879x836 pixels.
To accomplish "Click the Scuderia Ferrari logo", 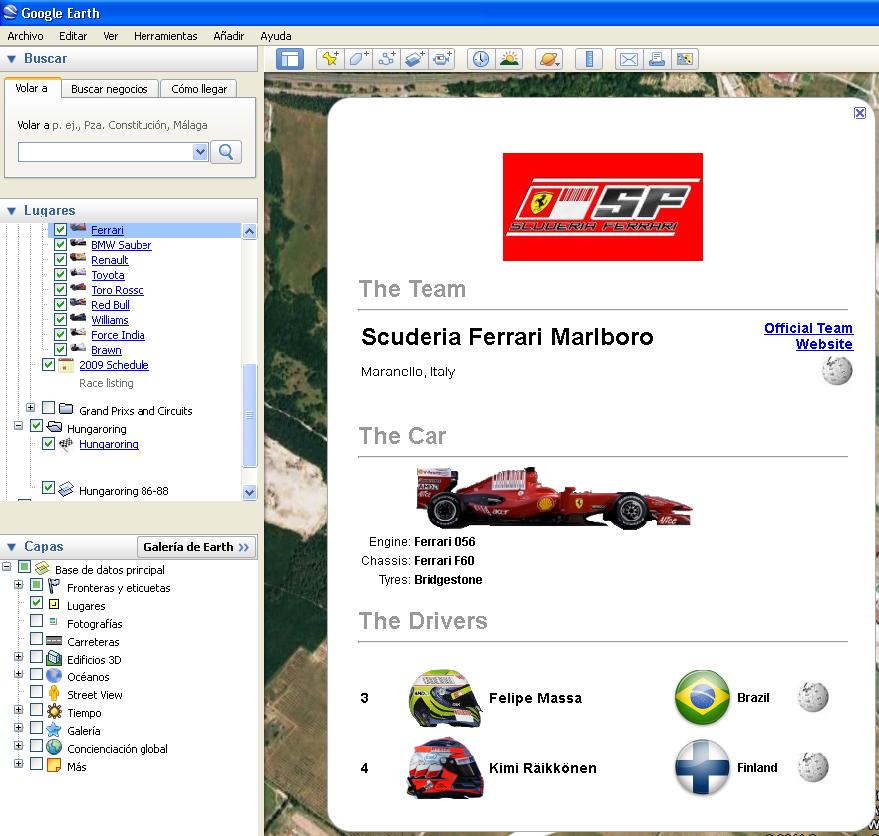I will click(x=603, y=207).
